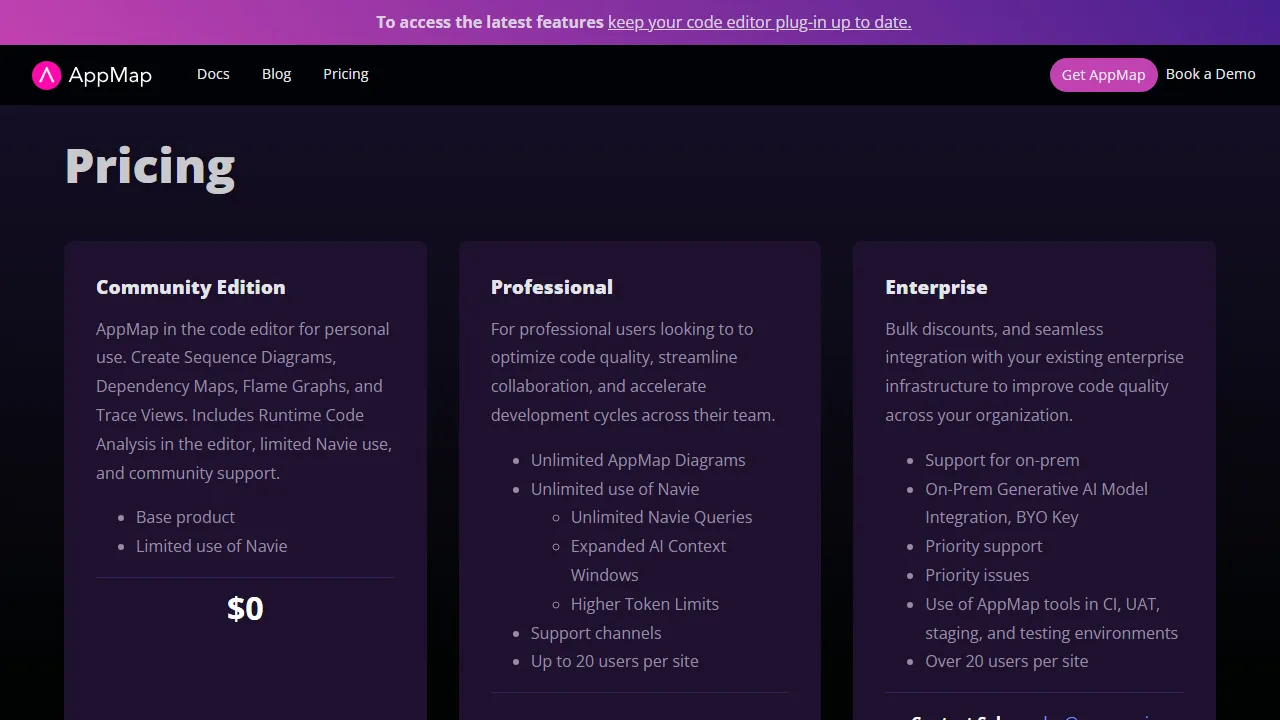The width and height of the screenshot is (1280, 720).
Task: Click the Get AppMap button
Action: click(1103, 75)
